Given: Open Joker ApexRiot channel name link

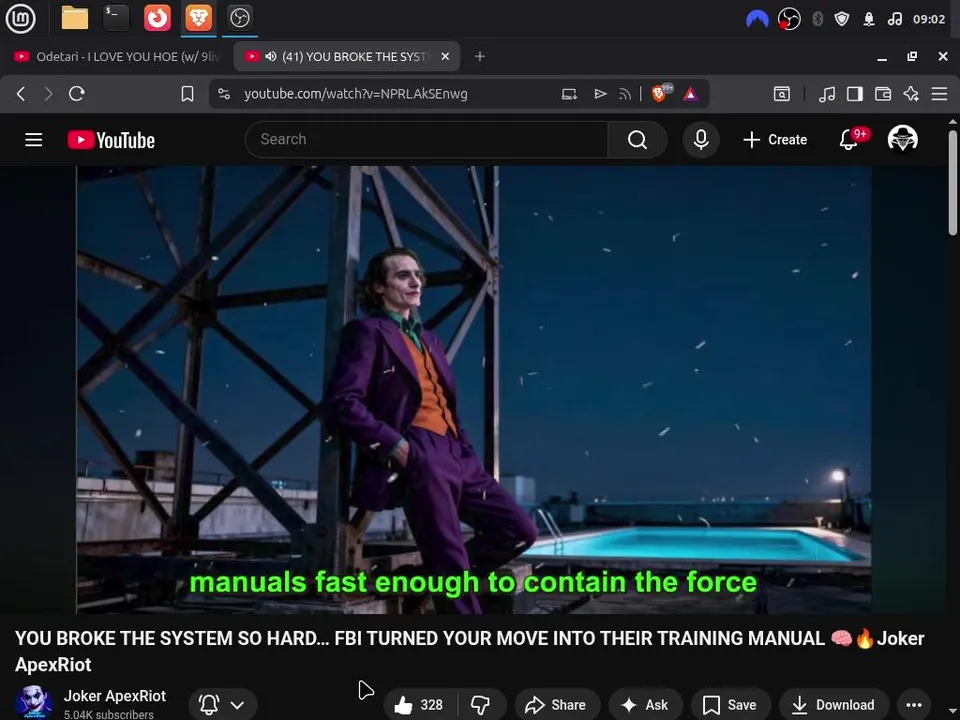Looking at the screenshot, I should coord(114,696).
